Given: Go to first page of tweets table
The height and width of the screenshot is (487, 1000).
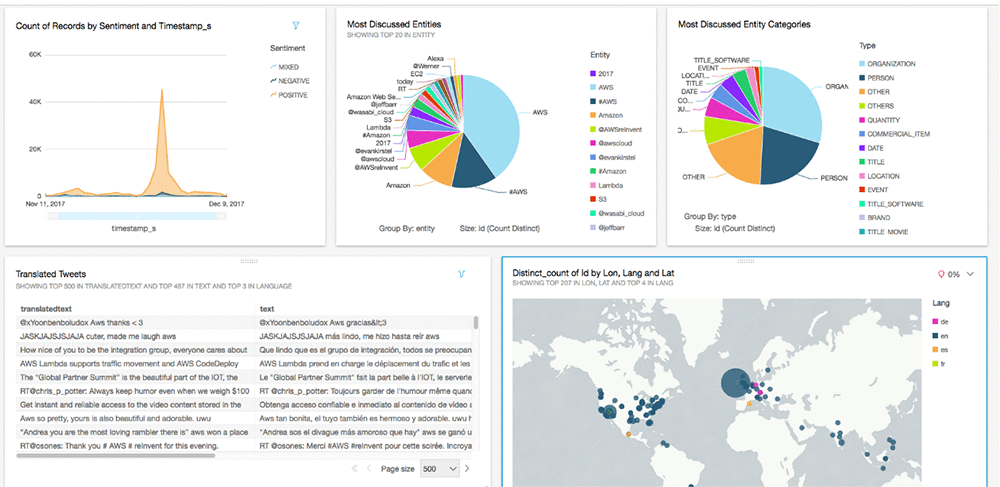Looking at the screenshot, I should (355, 469).
